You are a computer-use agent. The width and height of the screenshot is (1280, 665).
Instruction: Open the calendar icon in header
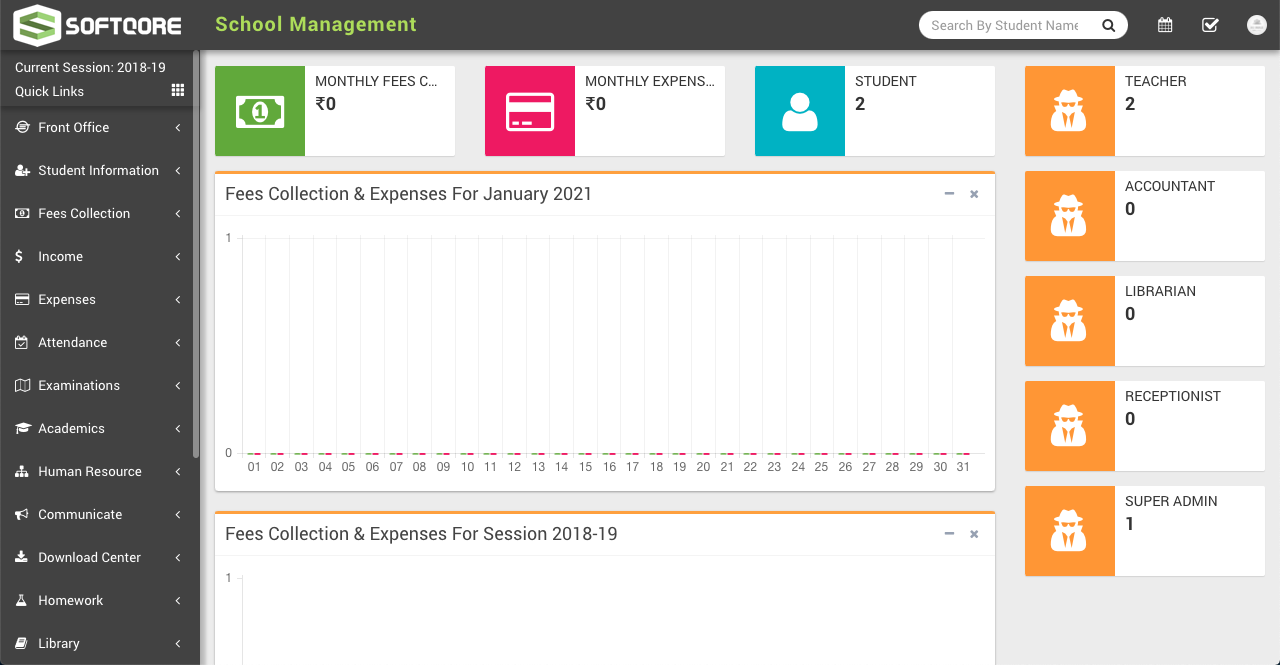(1165, 25)
